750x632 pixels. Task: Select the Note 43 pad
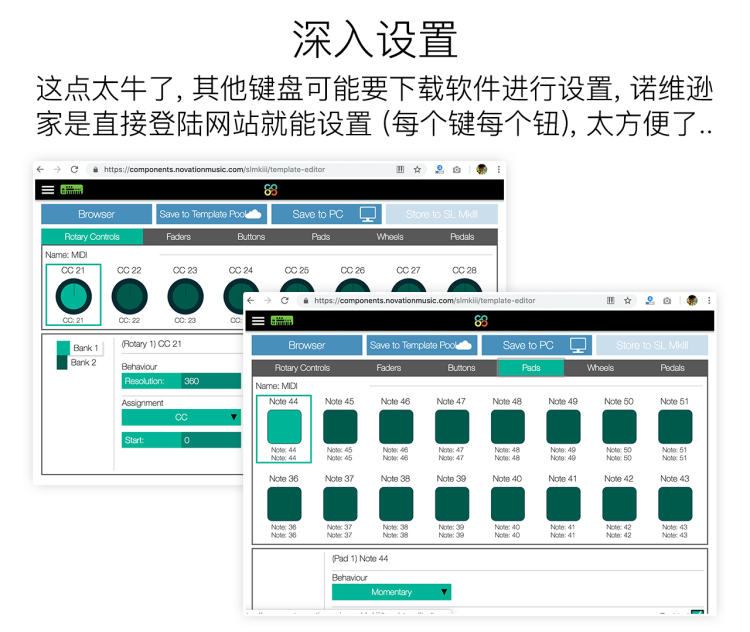pyautogui.click(x=675, y=504)
